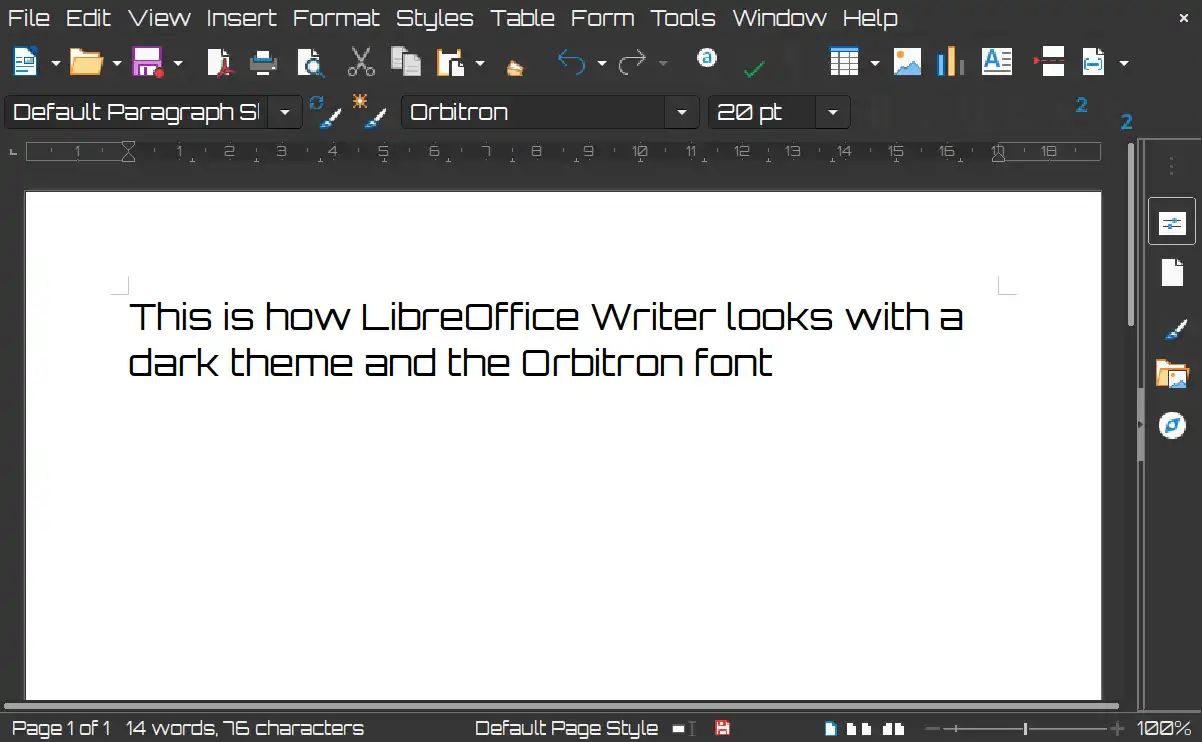The width and height of the screenshot is (1202, 742).
Task: Open sidebar settings three-dot menu
Action: [1172, 166]
